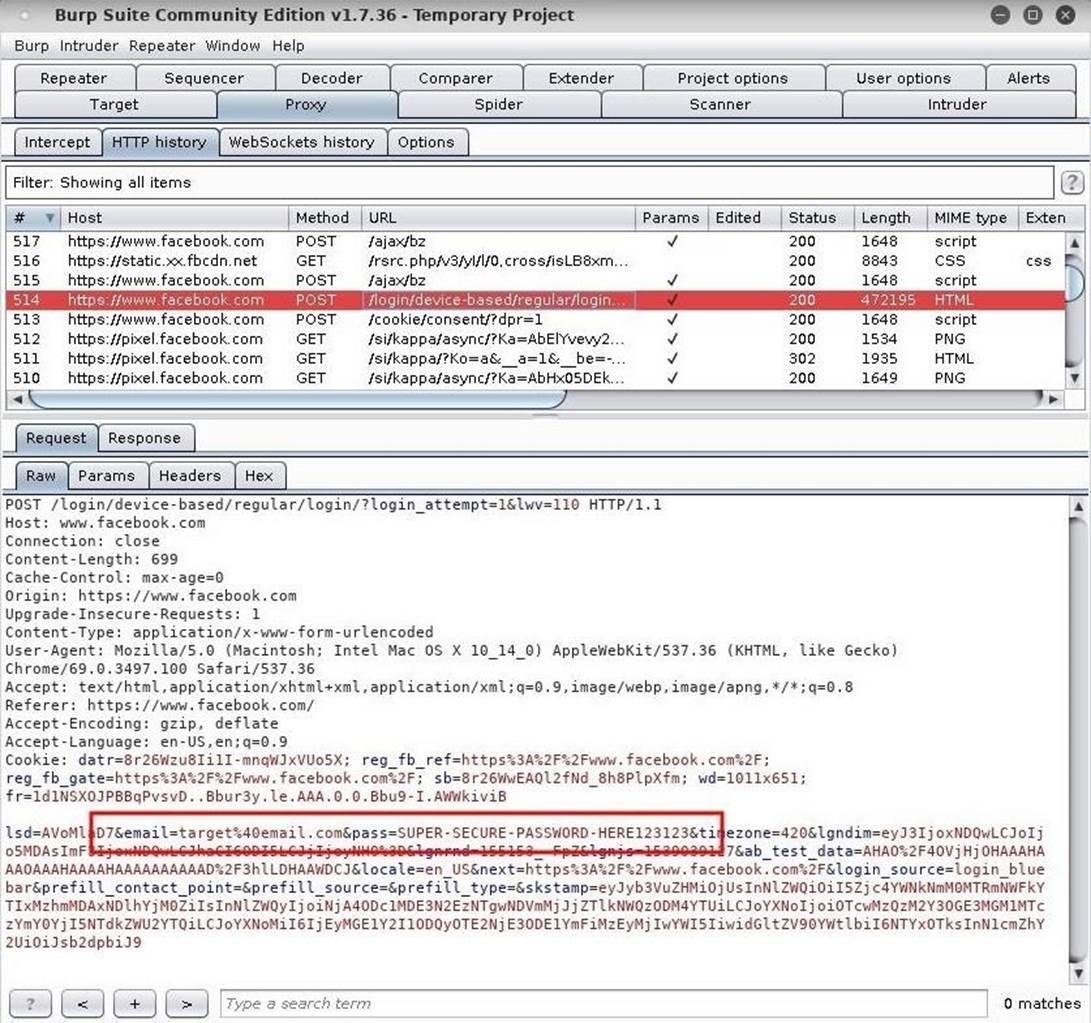Click the filter help question mark icon

coord(1071,183)
